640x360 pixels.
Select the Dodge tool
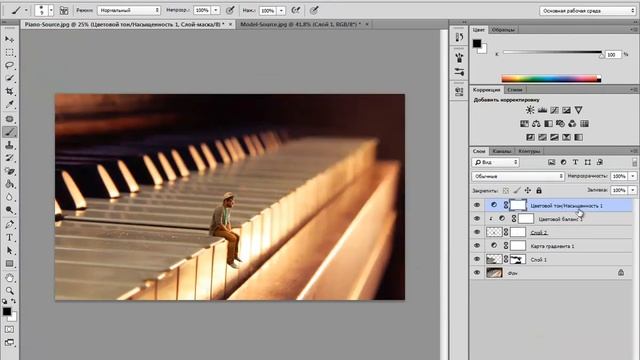9,210
